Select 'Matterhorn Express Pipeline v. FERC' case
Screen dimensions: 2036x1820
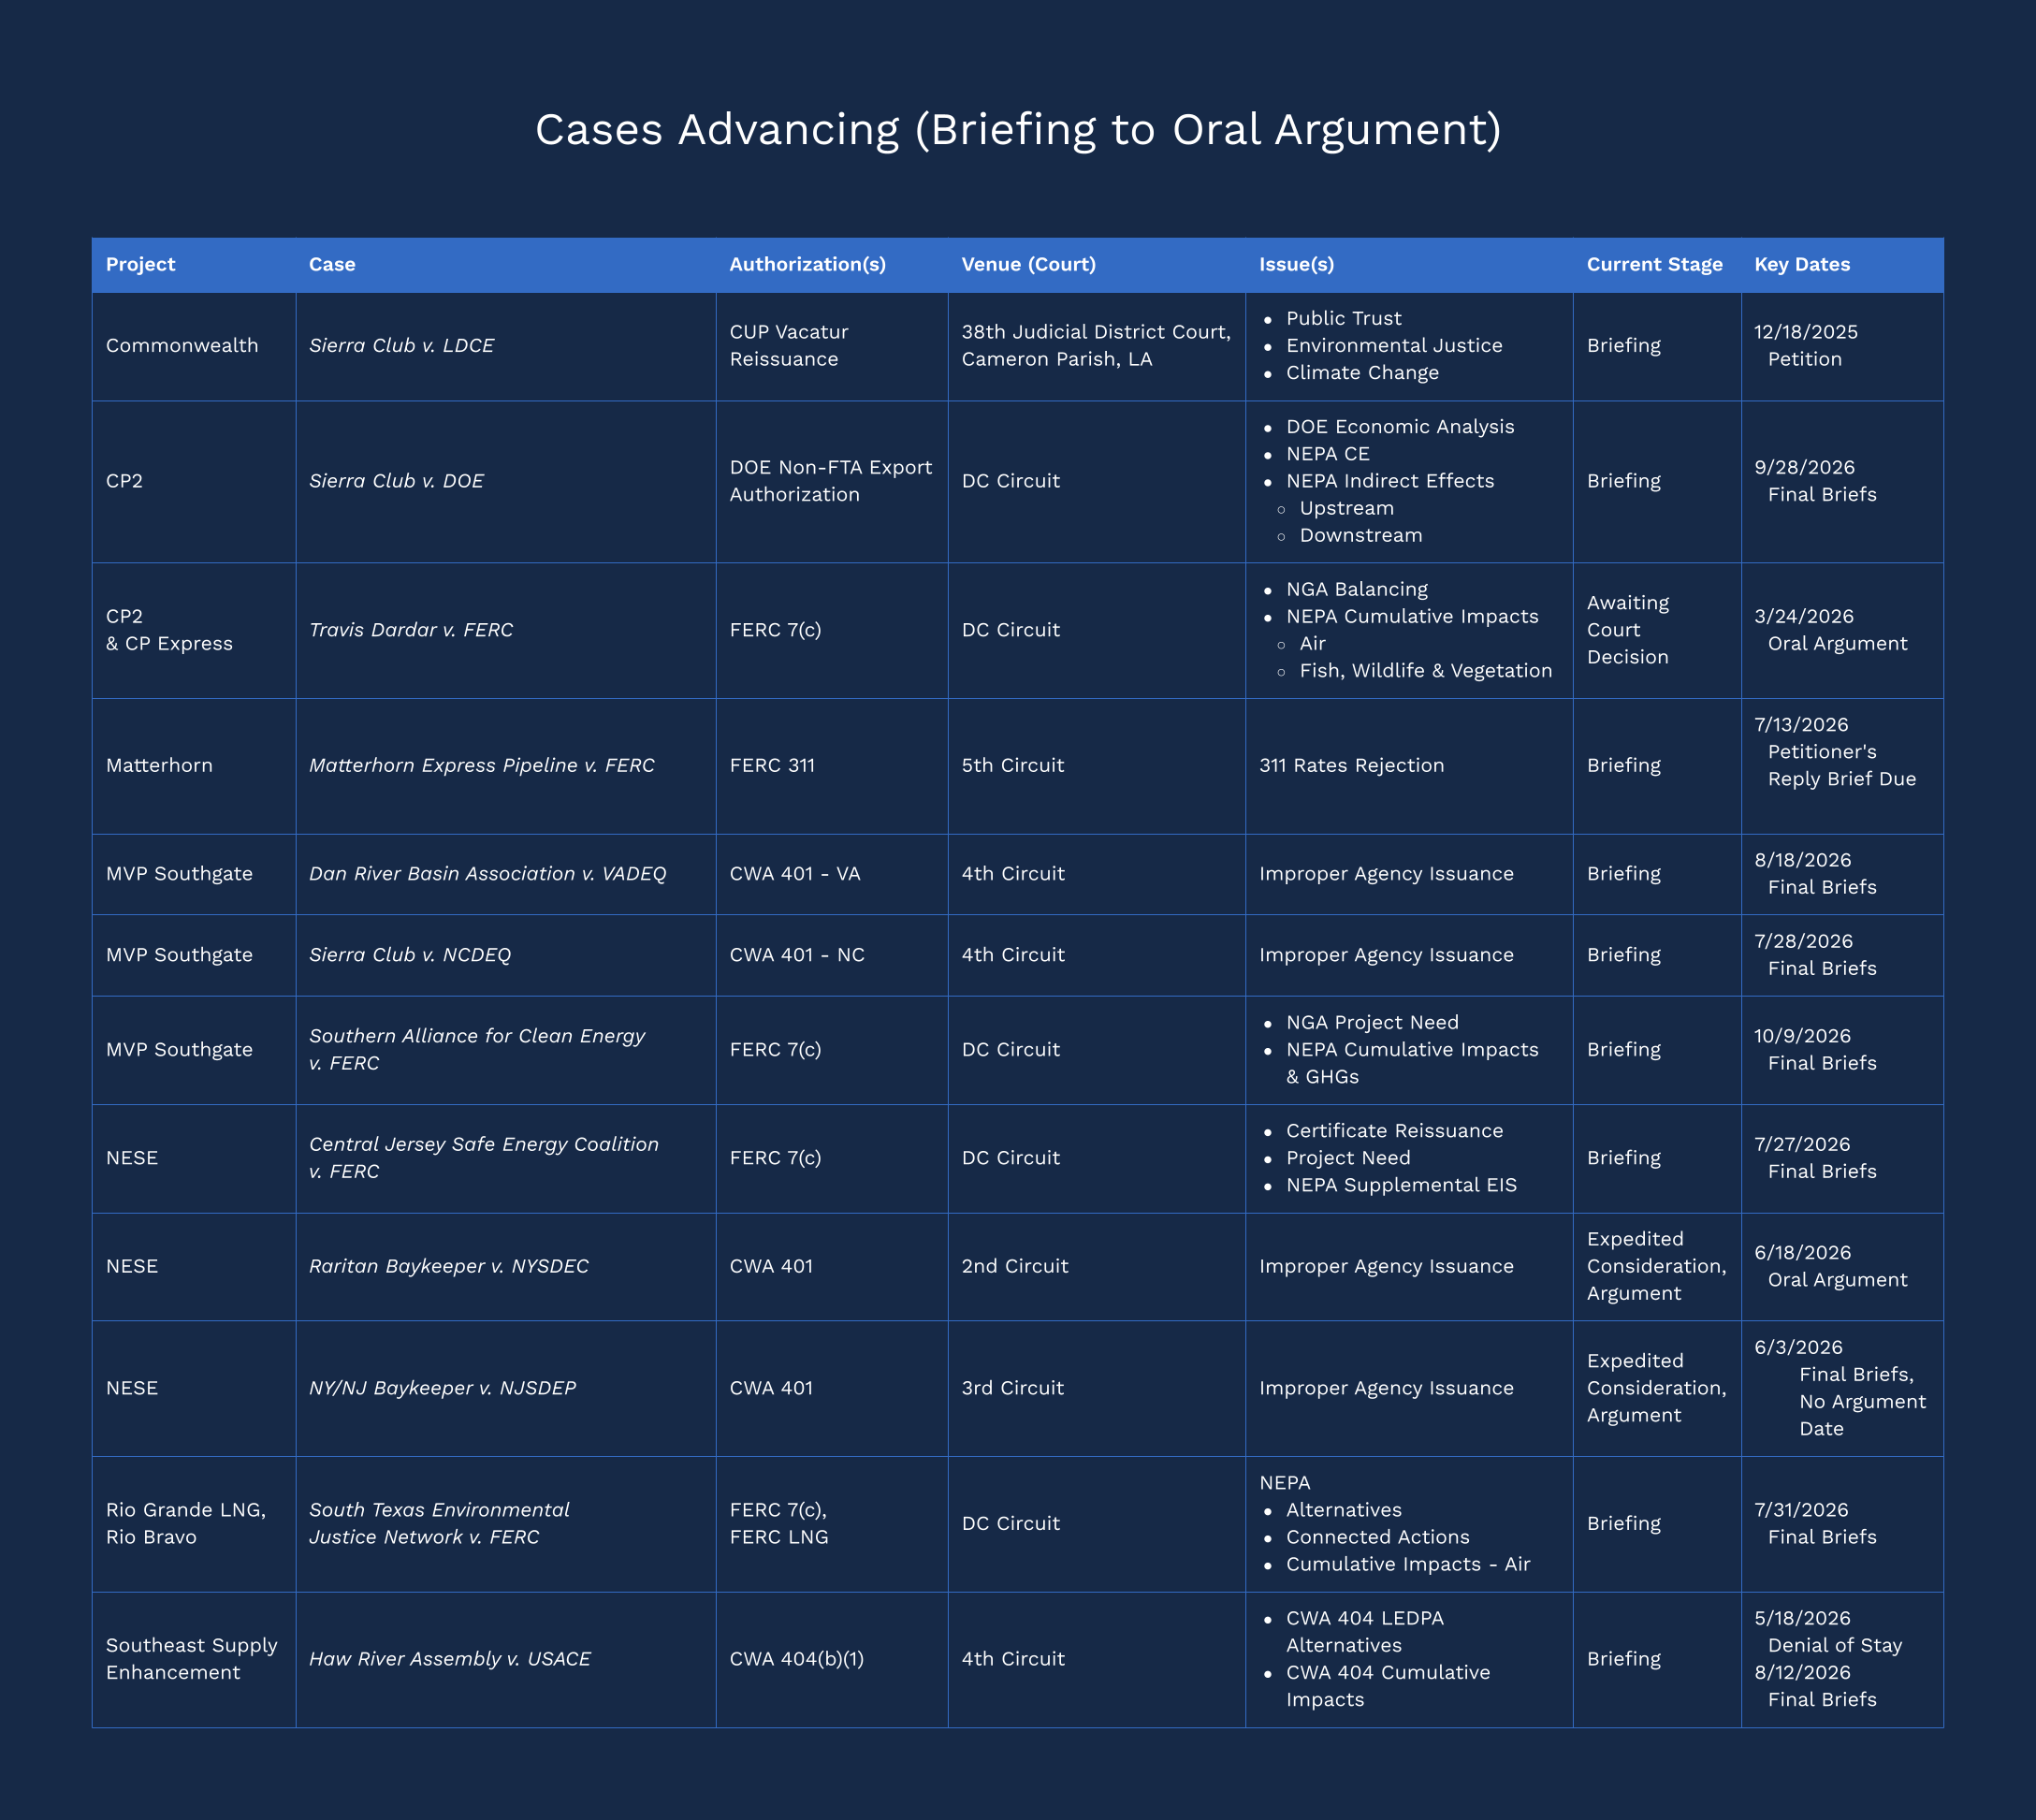pyautogui.click(x=482, y=765)
